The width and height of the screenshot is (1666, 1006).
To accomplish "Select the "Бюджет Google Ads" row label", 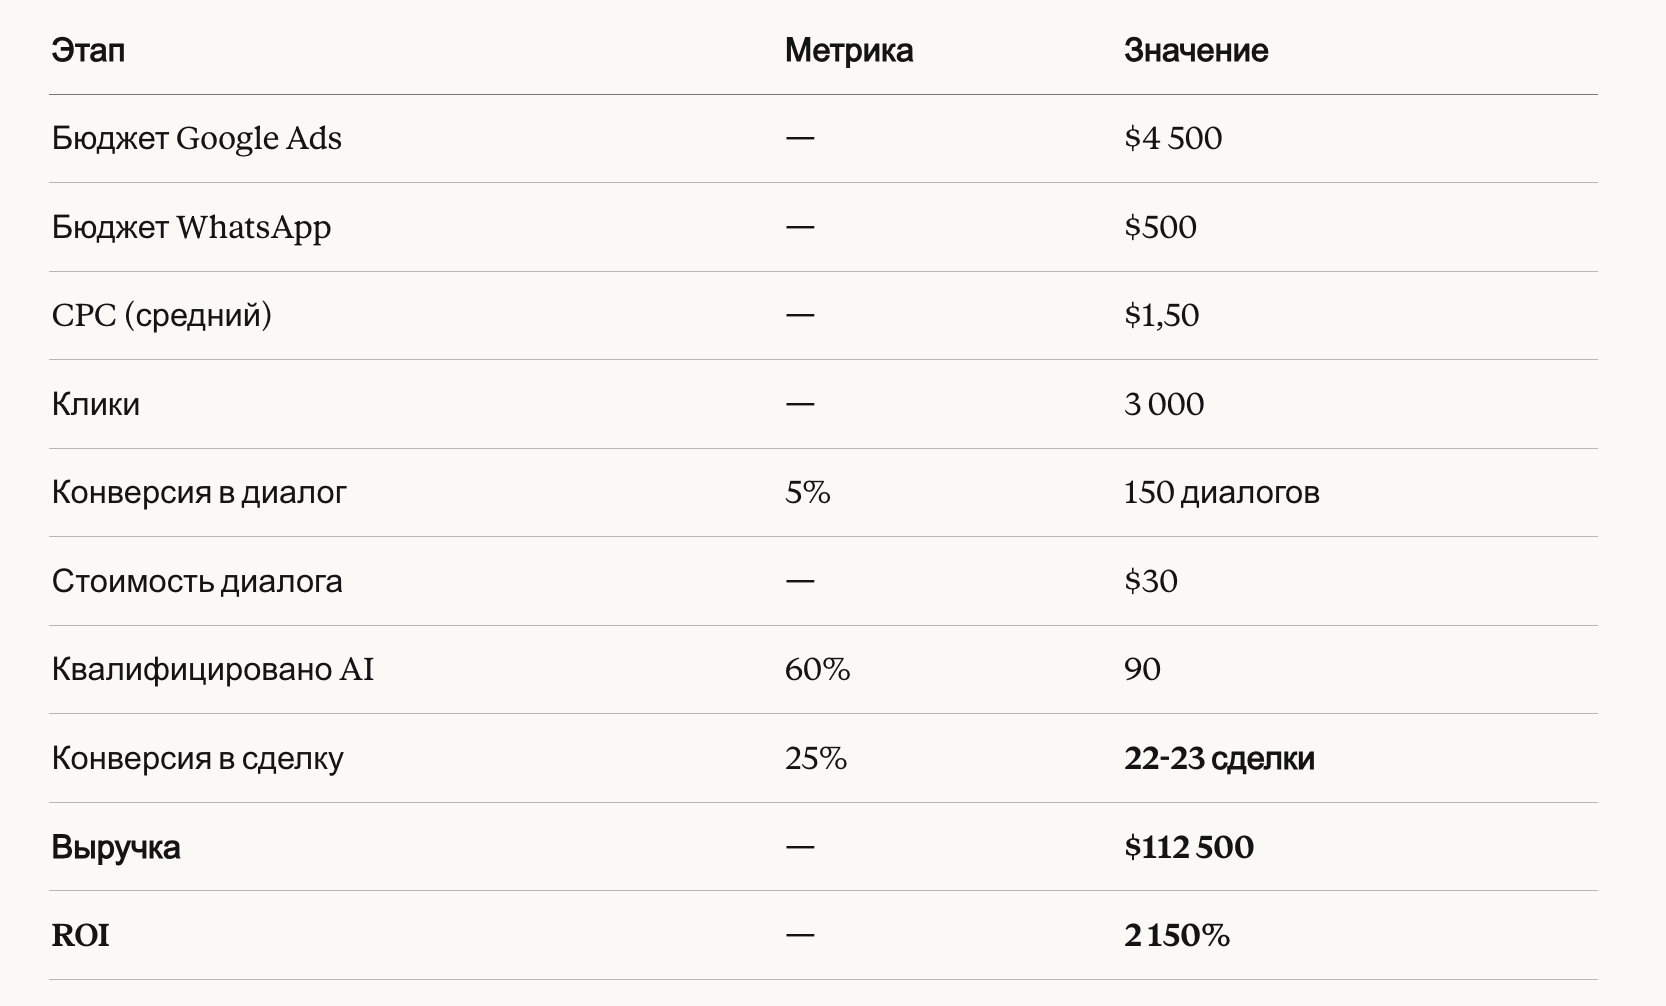I will pyautogui.click(x=196, y=138).
